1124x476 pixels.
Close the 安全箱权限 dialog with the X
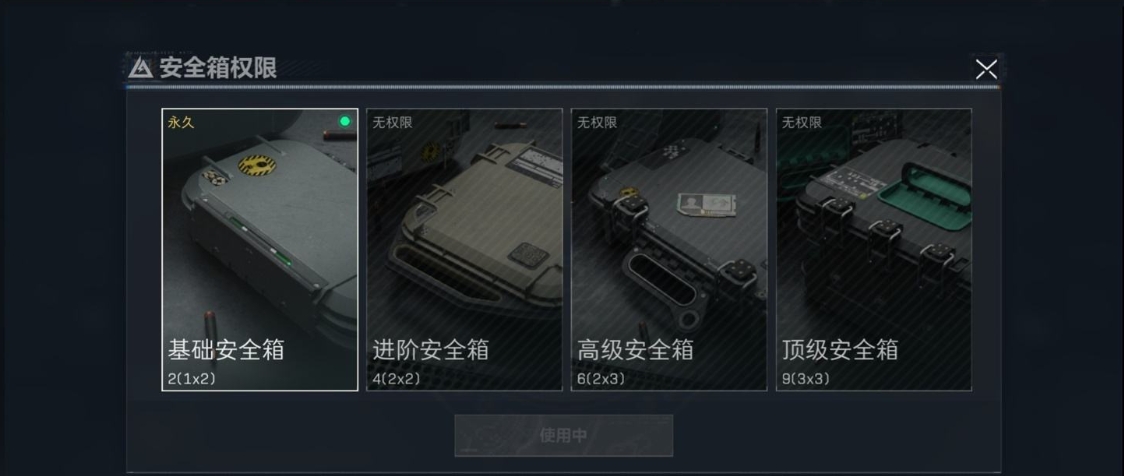986,69
